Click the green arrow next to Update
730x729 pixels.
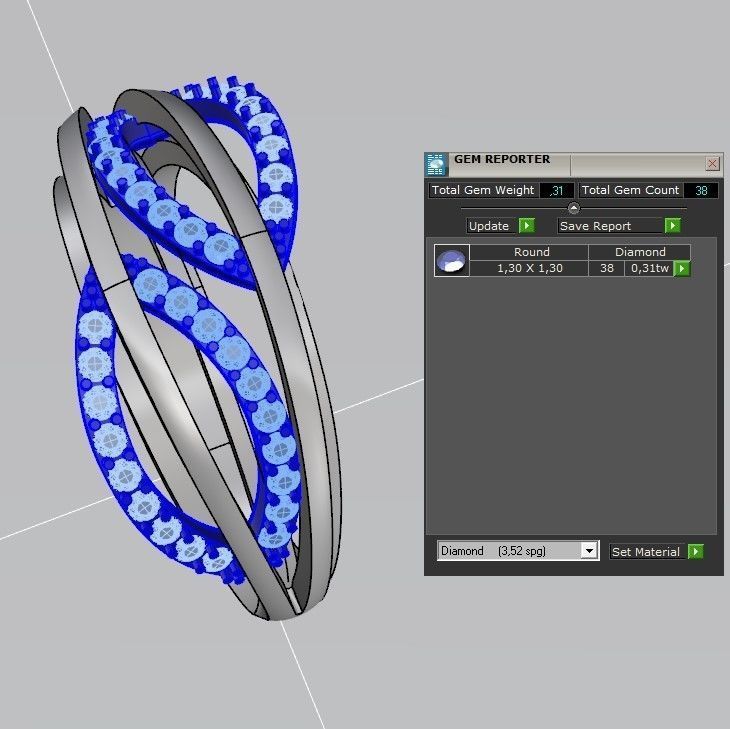[x=527, y=225]
